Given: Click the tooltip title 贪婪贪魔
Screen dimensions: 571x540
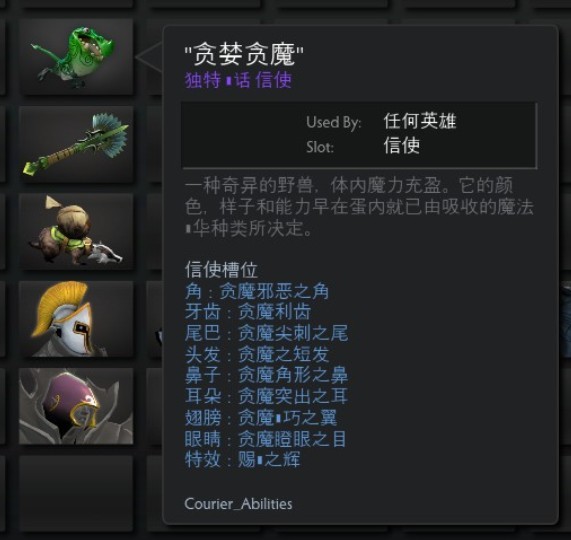Looking at the screenshot, I should pyautogui.click(x=244, y=55).
